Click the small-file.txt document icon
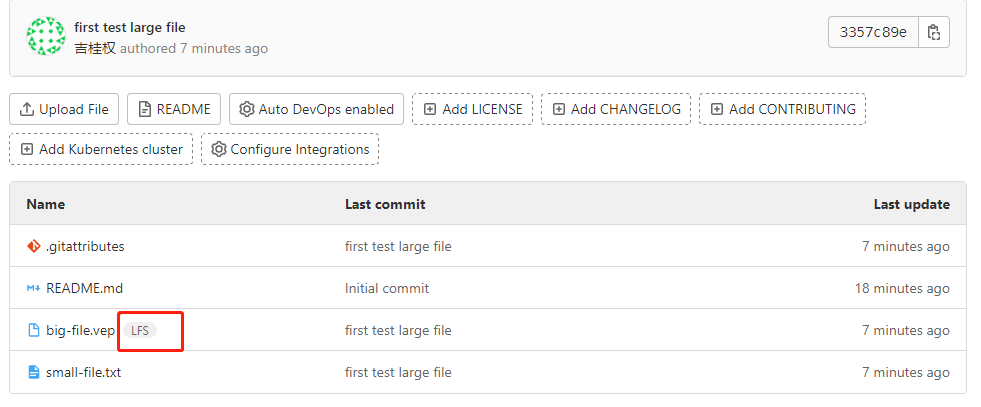Image resolution: width=981 pixels, height=407 pixels. (x=34, y=372)
